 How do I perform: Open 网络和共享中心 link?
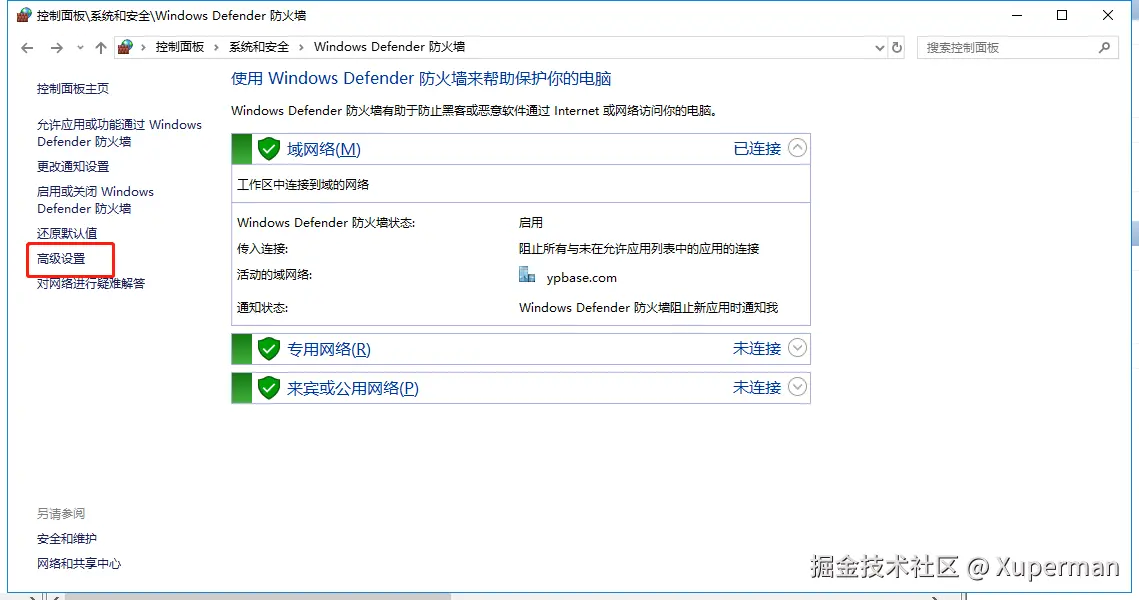click(79, 564)
